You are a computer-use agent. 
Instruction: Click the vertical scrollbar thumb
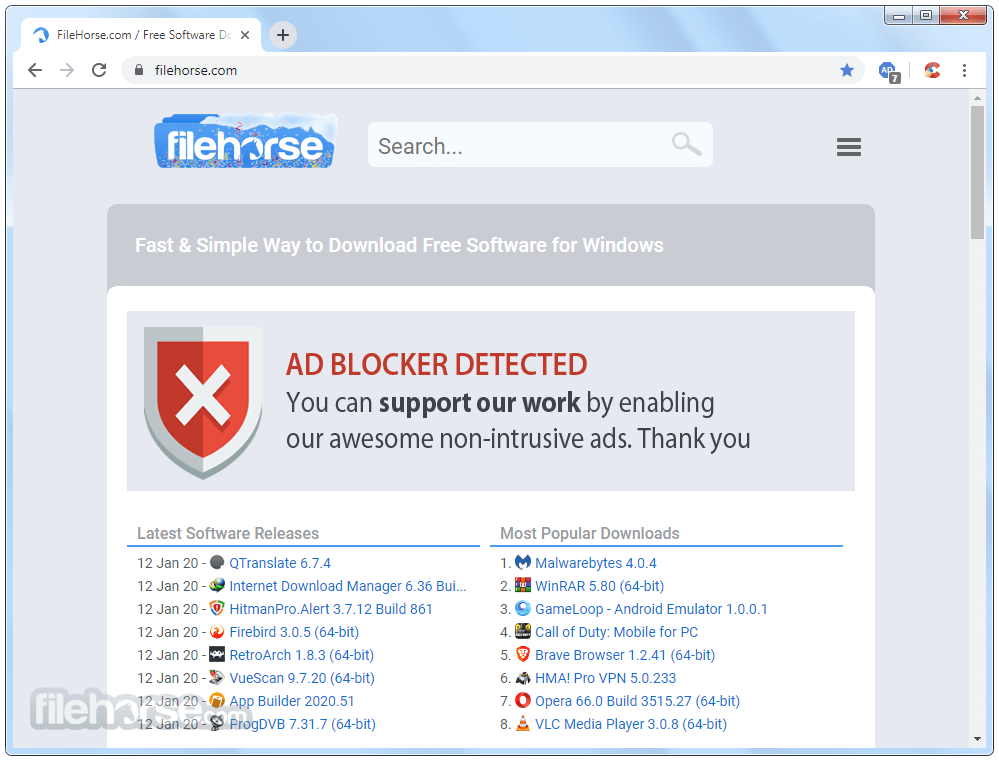point(977,172)
